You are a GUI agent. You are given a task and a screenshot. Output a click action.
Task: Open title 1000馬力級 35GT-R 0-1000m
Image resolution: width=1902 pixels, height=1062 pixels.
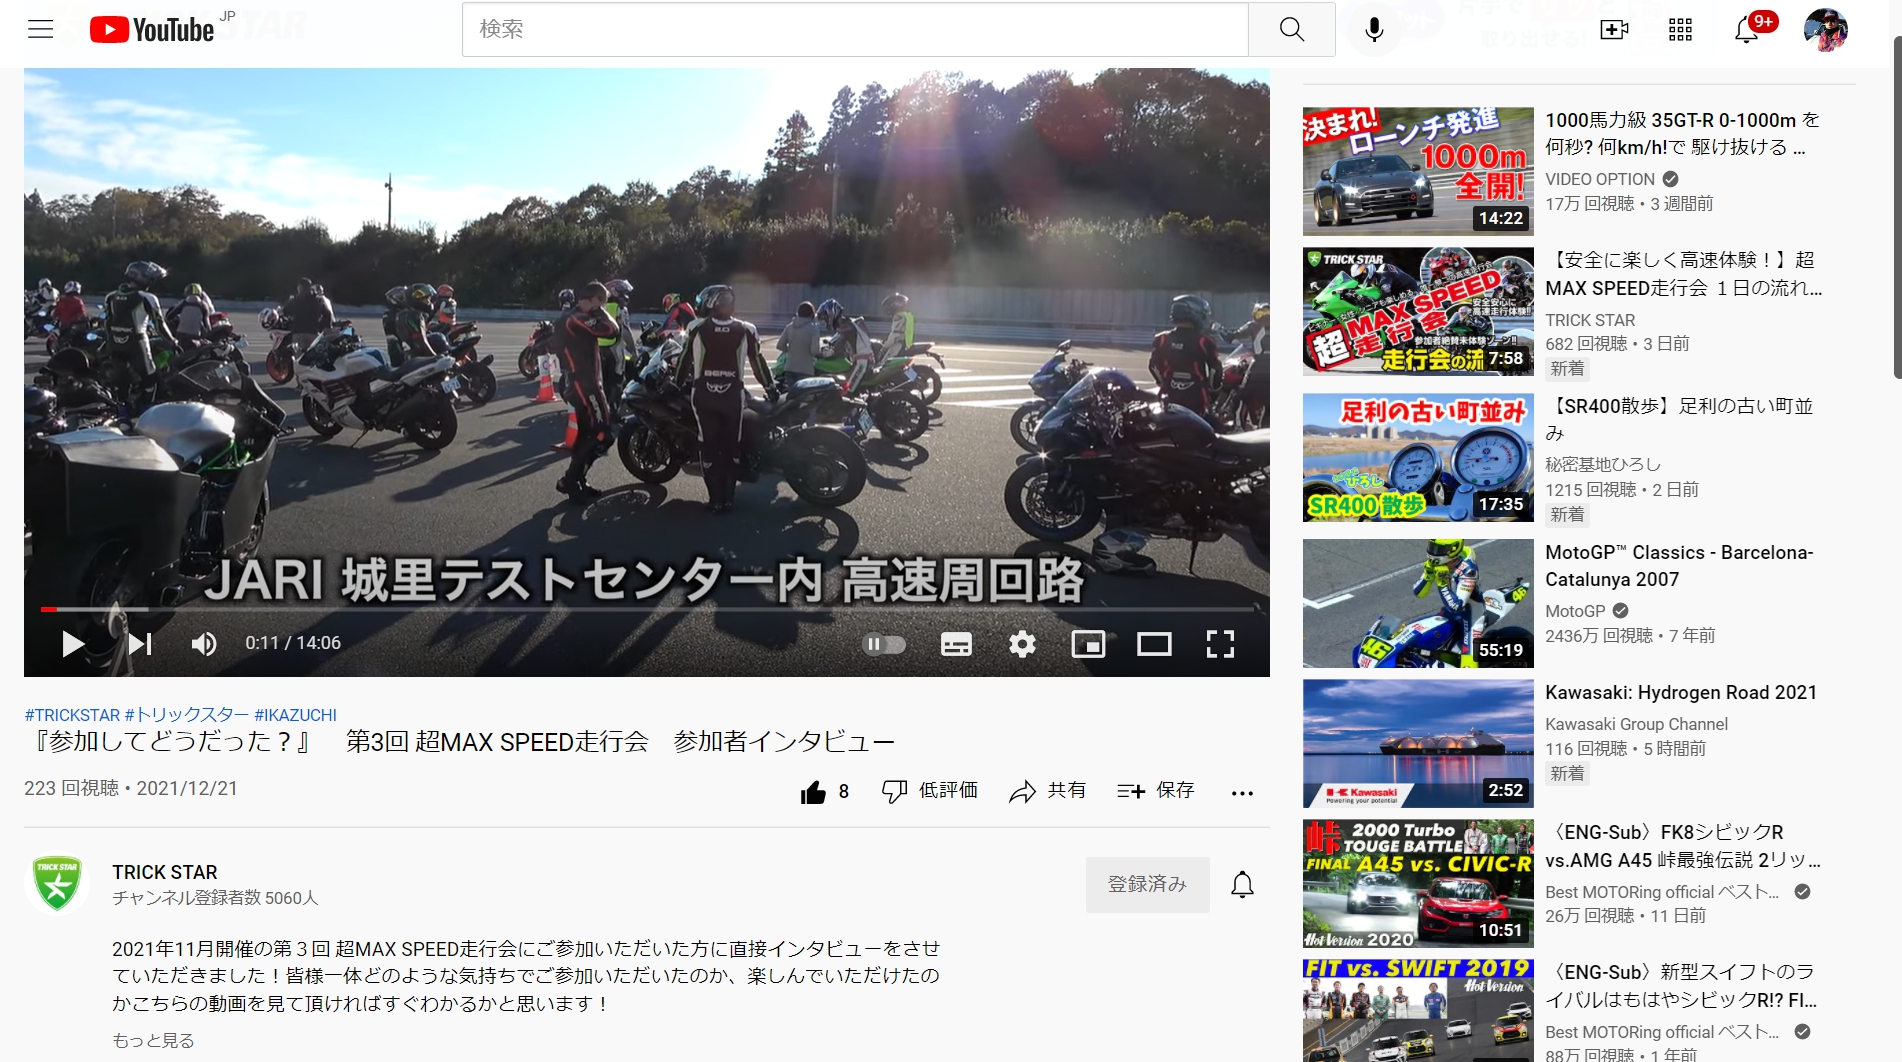[1682, 133]
